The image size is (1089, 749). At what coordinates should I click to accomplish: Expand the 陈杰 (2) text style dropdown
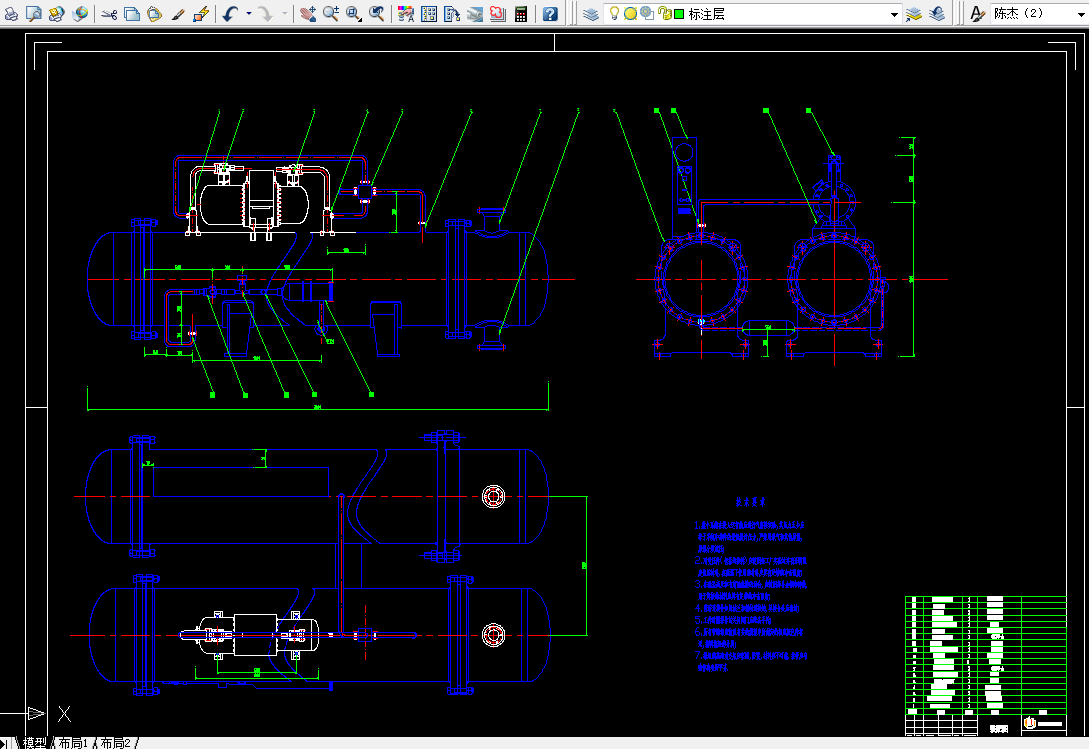click(1081, 14)
